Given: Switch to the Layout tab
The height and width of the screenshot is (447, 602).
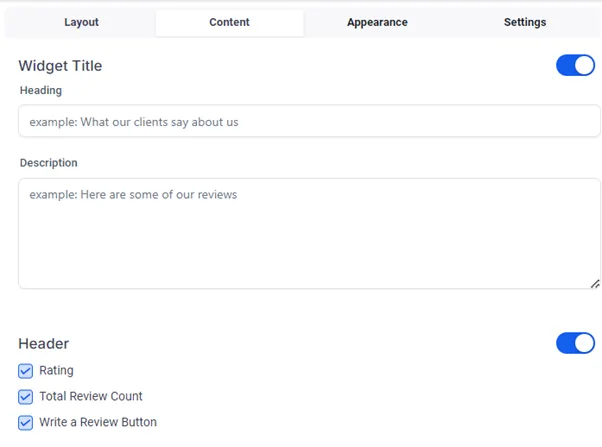Looking at the screenshot, I should coord(81,22).
